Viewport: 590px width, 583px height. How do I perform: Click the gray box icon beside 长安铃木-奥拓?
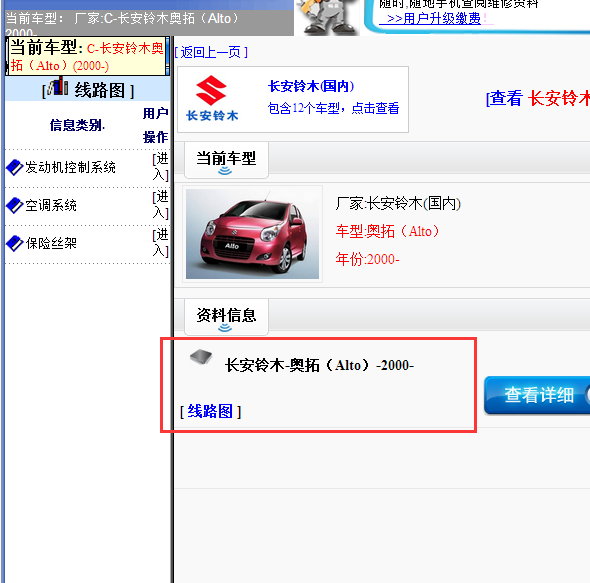coord(201,357)
